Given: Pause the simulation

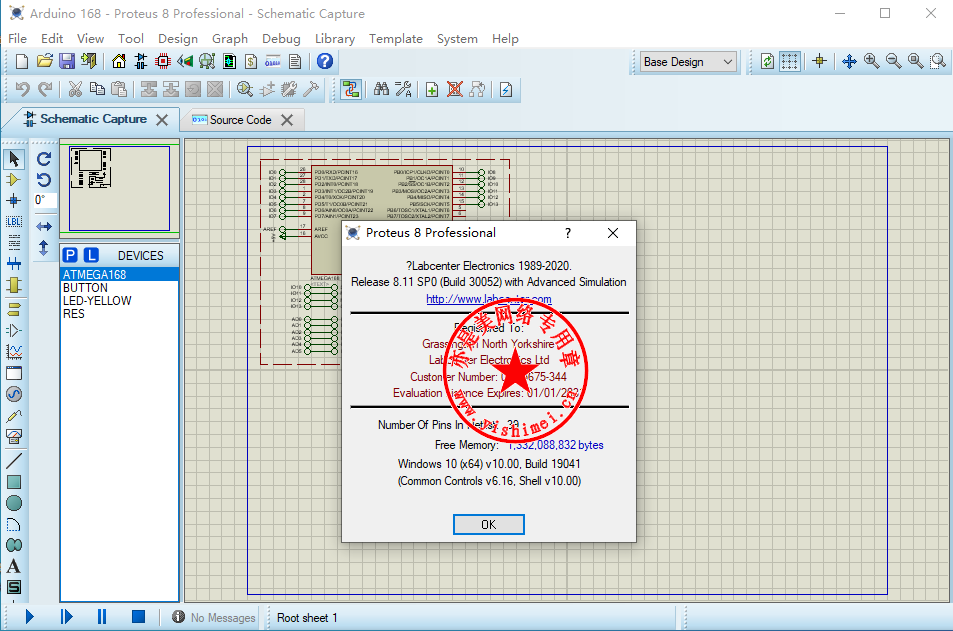Looking at the screenshot, I should click(101, 617).
